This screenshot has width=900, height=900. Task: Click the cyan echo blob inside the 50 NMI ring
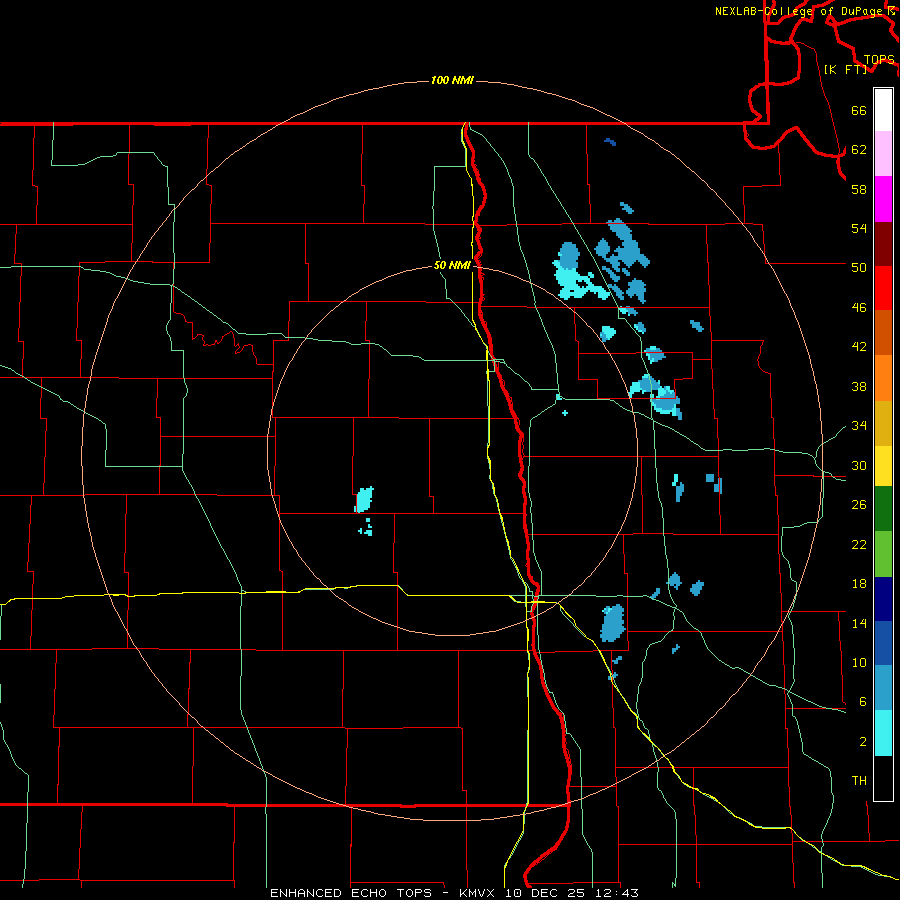364,499
